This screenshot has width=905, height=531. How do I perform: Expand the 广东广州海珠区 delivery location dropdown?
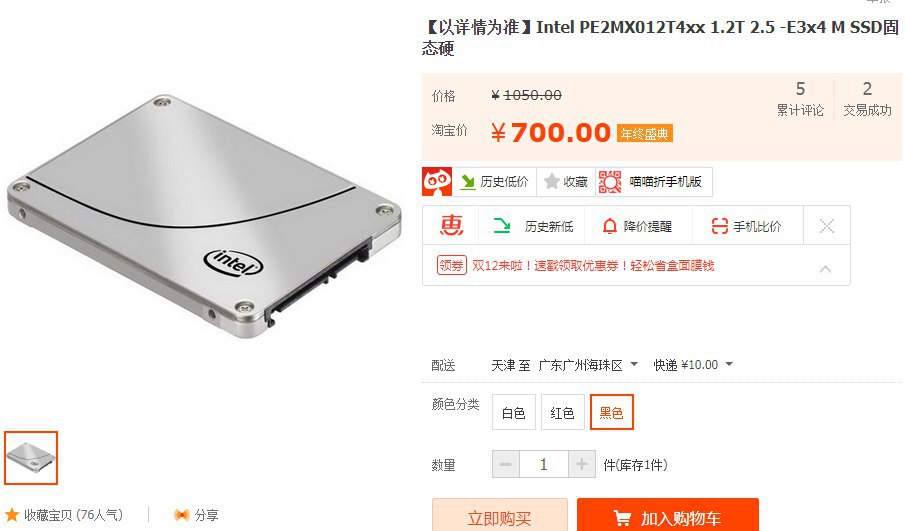588,365
